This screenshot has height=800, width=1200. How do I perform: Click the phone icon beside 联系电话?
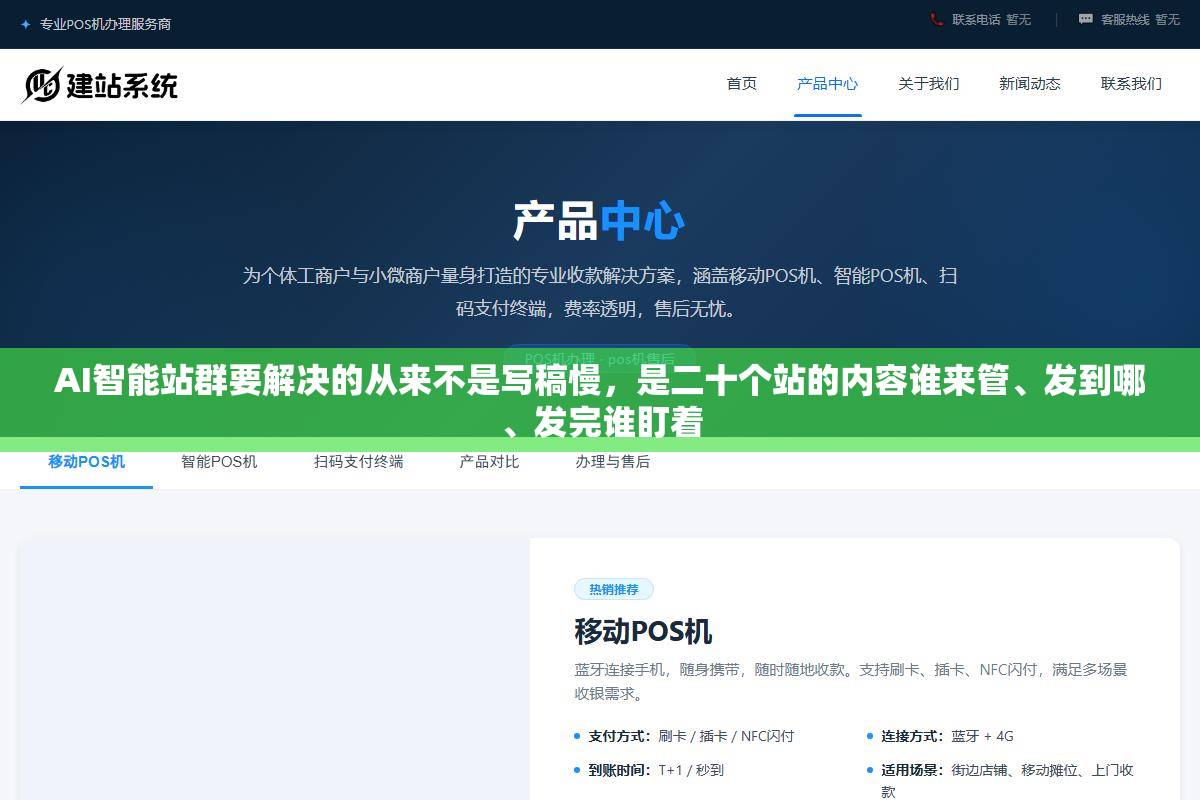click(x=936, y=19)
